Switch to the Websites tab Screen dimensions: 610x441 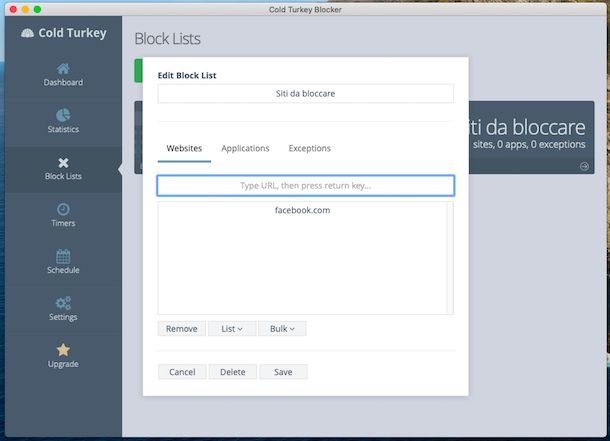[x=184, y=148]
